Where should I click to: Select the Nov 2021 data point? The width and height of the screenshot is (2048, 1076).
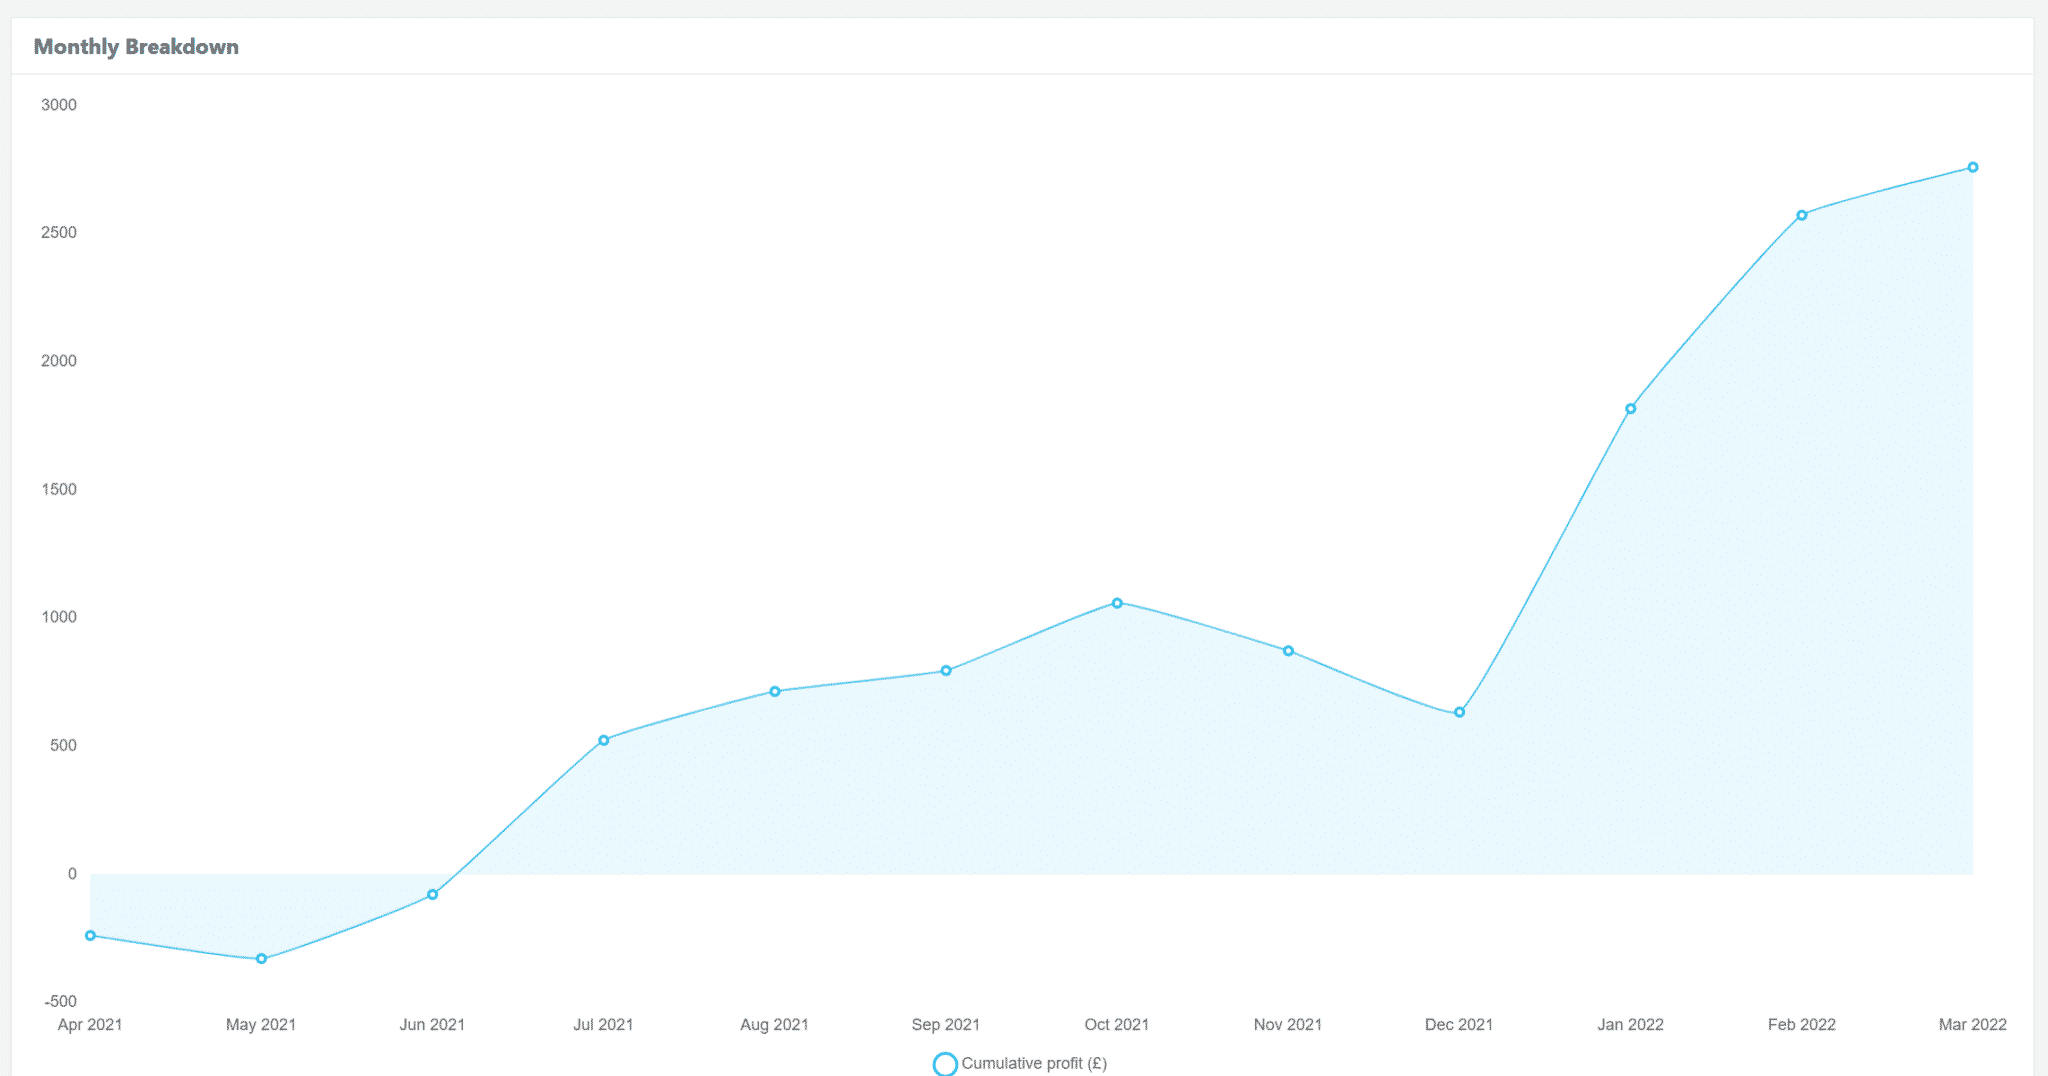click(x=1289, y=651)
